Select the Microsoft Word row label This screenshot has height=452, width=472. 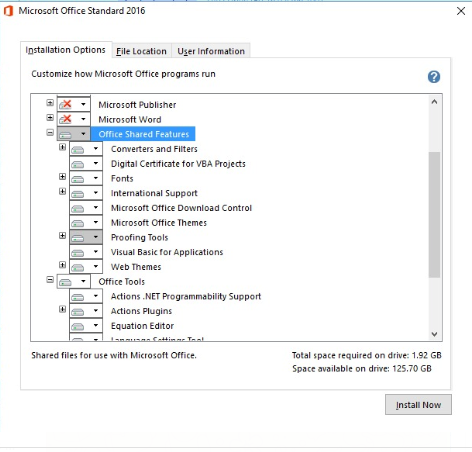(x=130, y=119)
